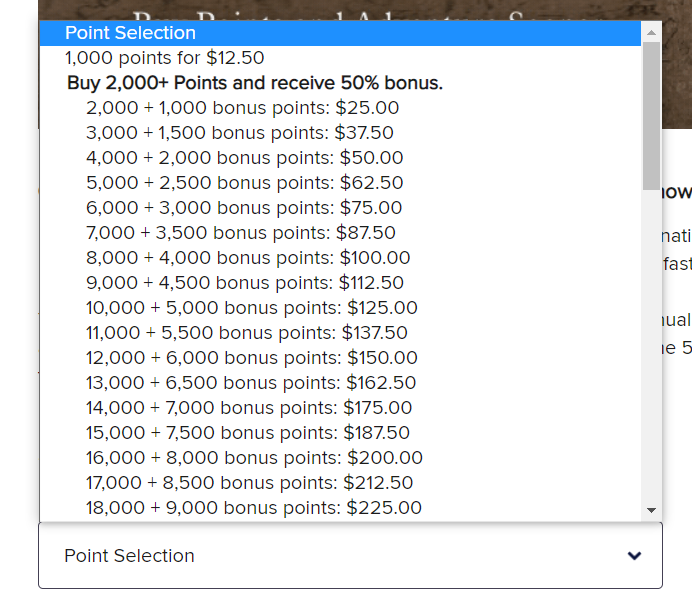Select 9,000 + 4,500 bonus points: $112.50
This screenshot has height=613, width=692.
coord(245,283)
